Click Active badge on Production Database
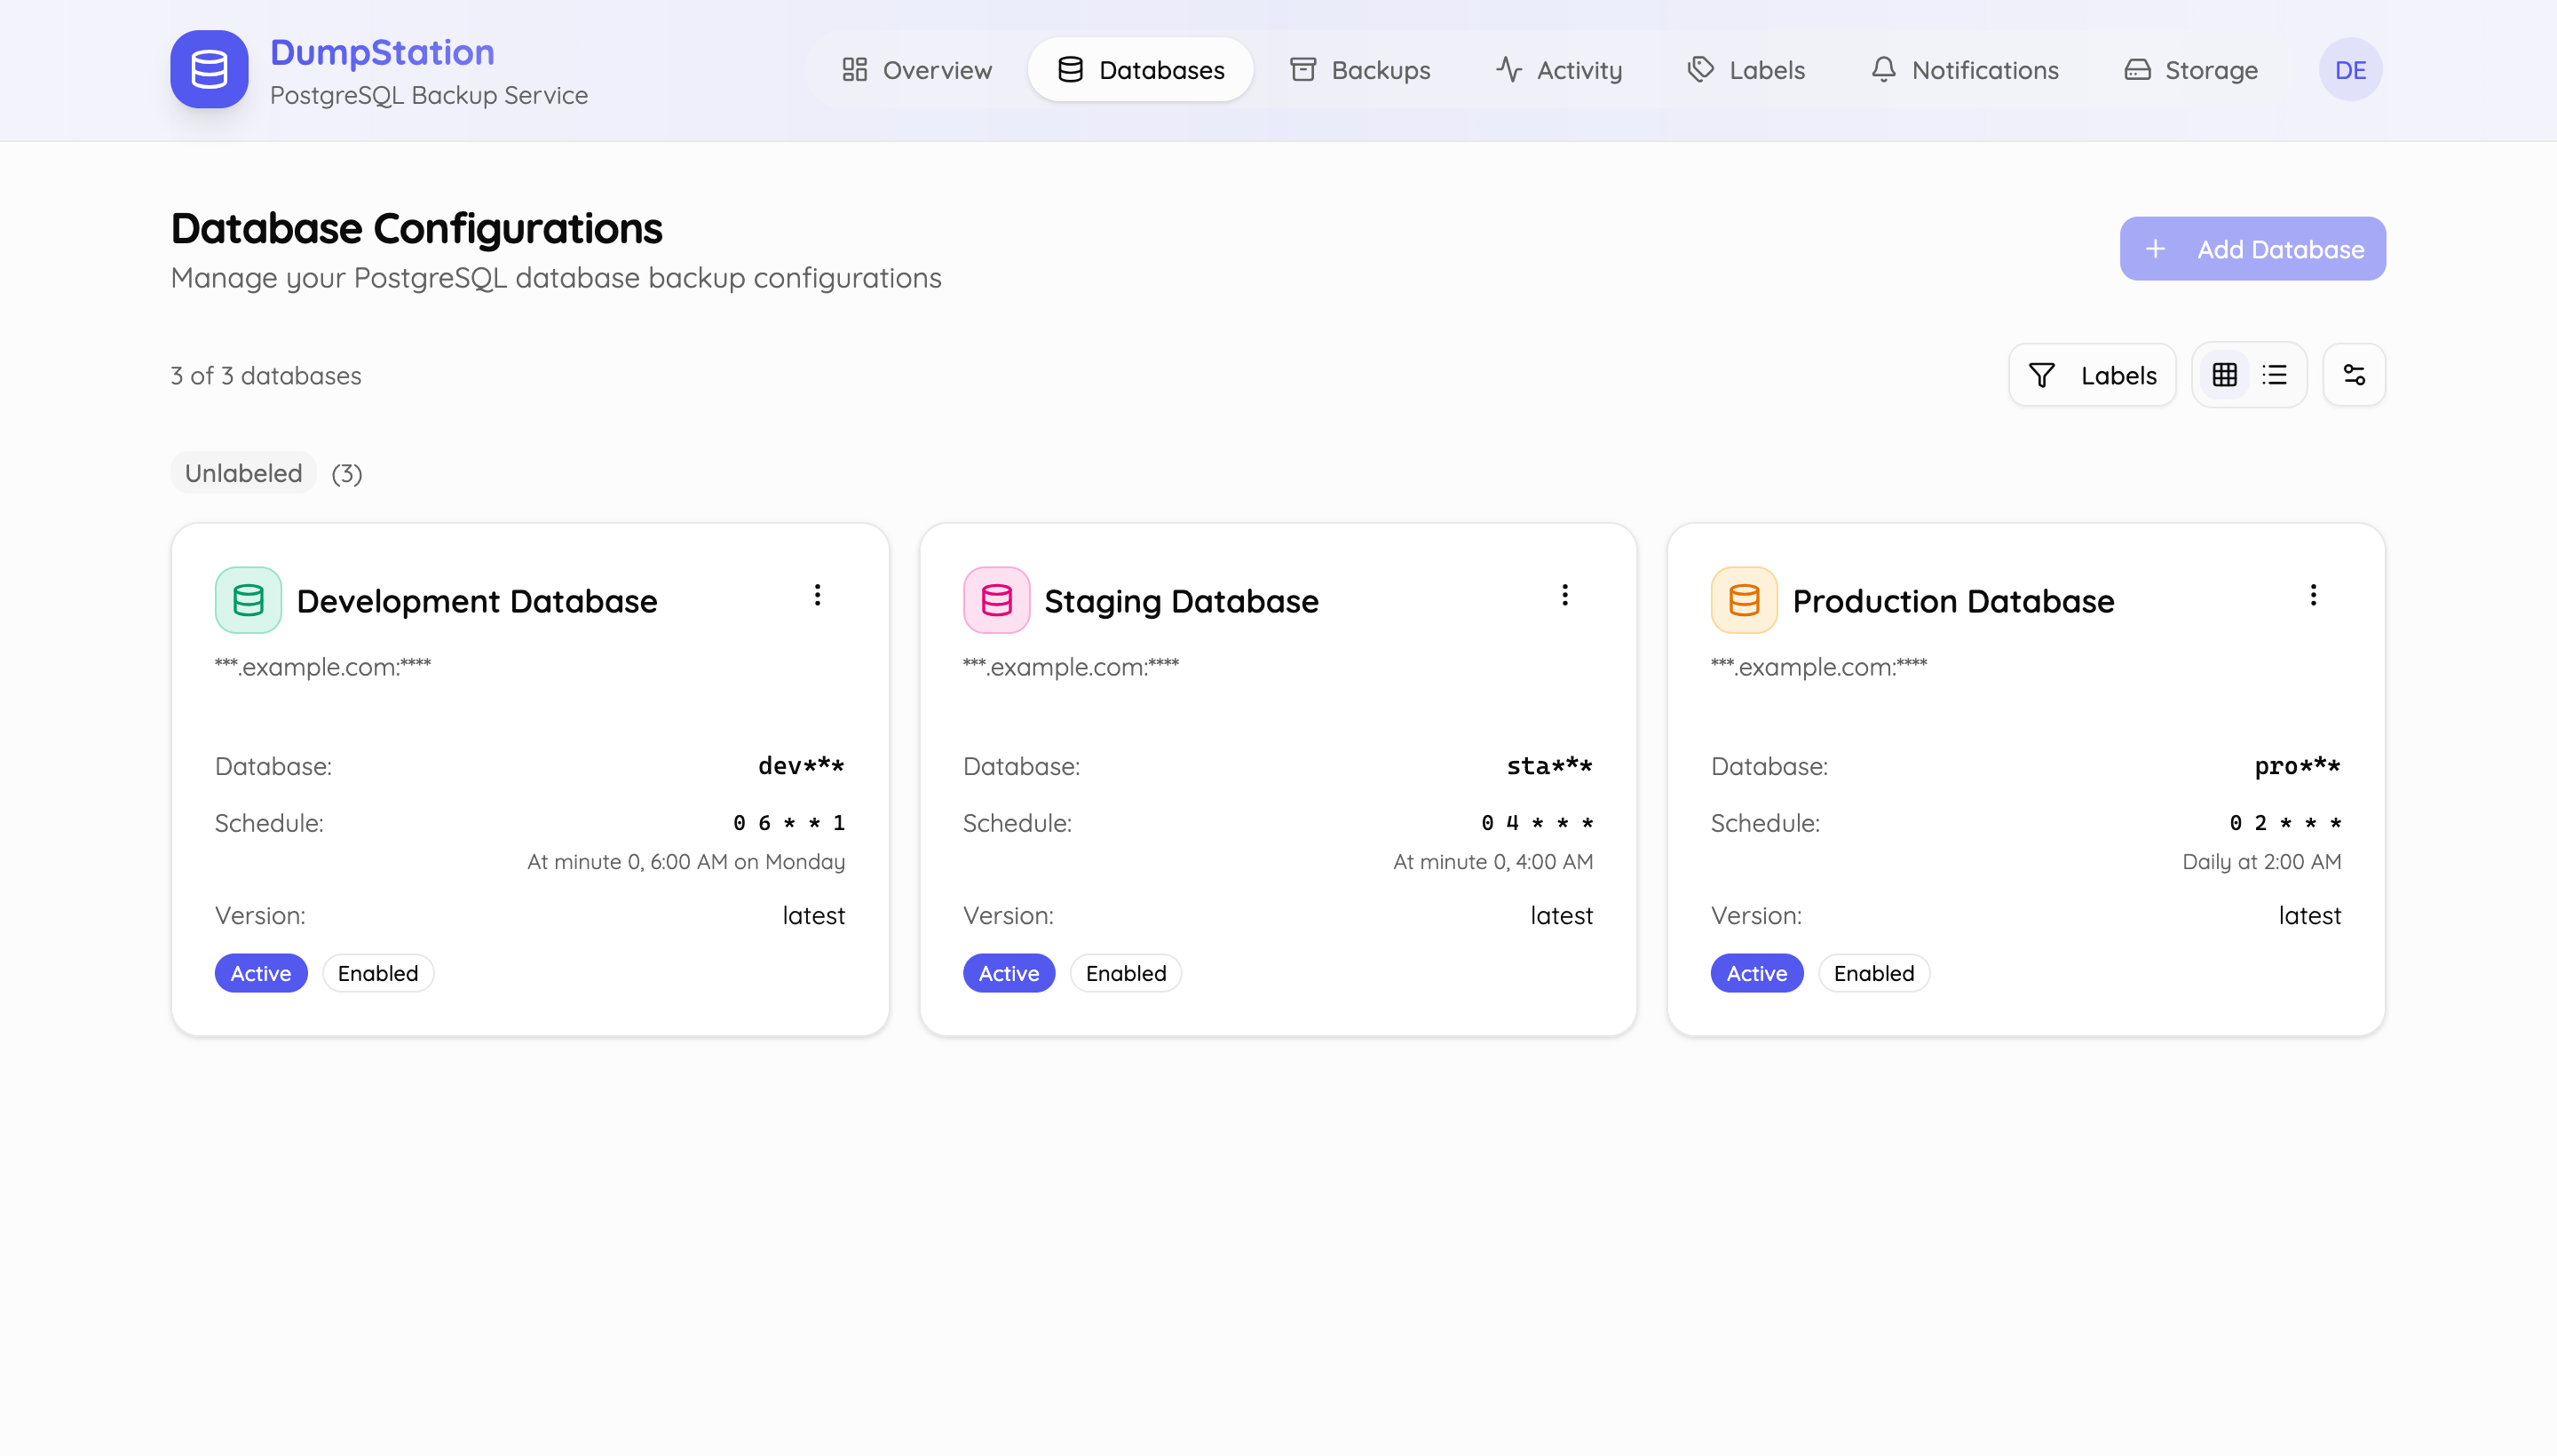Screen dimensions: 2557x1456 pyautogui.click(x=1756, y=973)
